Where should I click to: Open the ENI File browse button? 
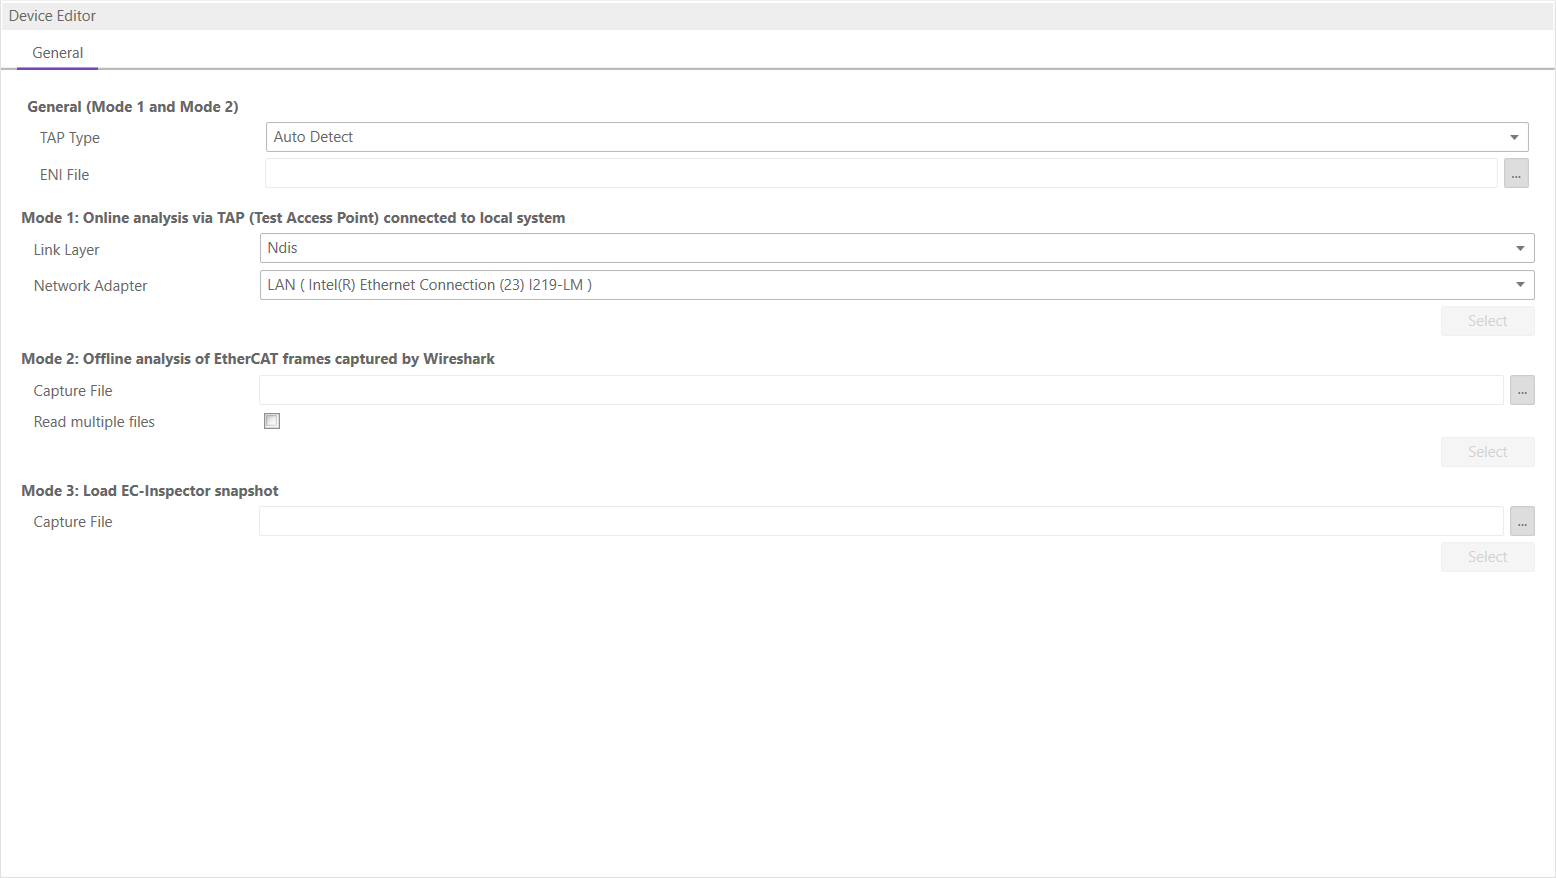(x=1516, y=174)
